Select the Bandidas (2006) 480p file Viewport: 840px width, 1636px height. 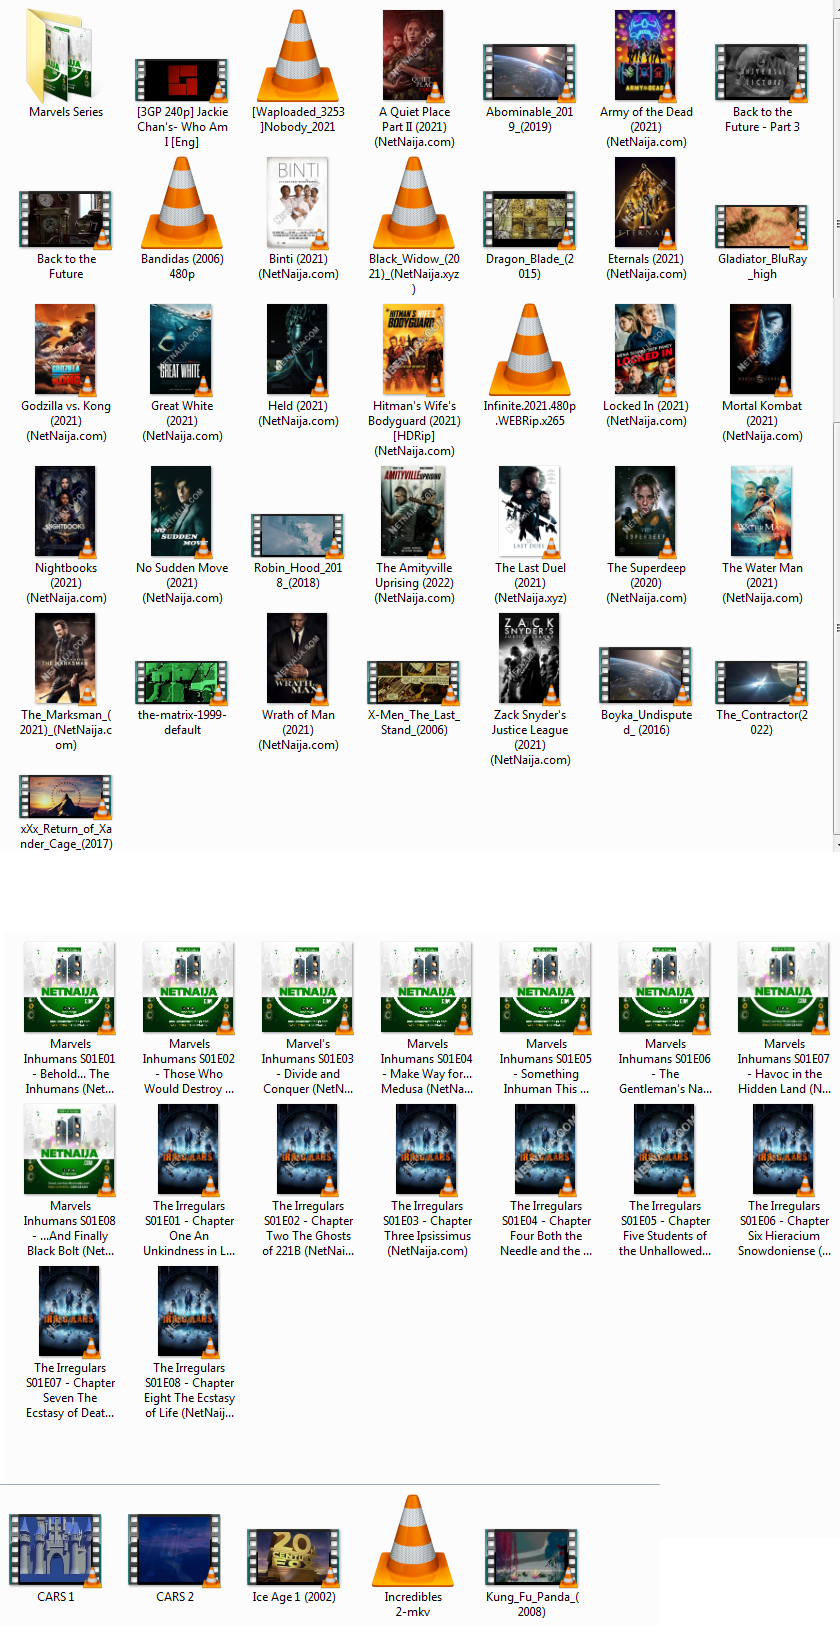coord(182,203)
